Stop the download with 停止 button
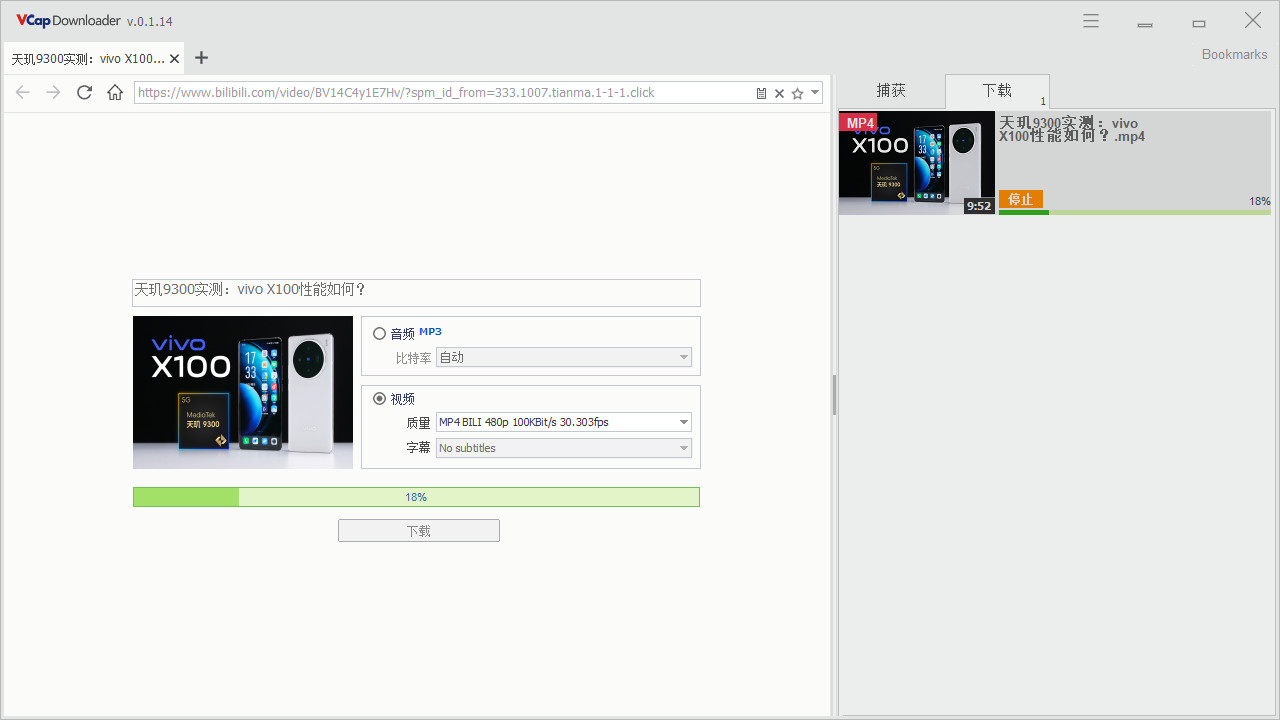Viewport: 1280px width, 720px height. coord(1021,199)
